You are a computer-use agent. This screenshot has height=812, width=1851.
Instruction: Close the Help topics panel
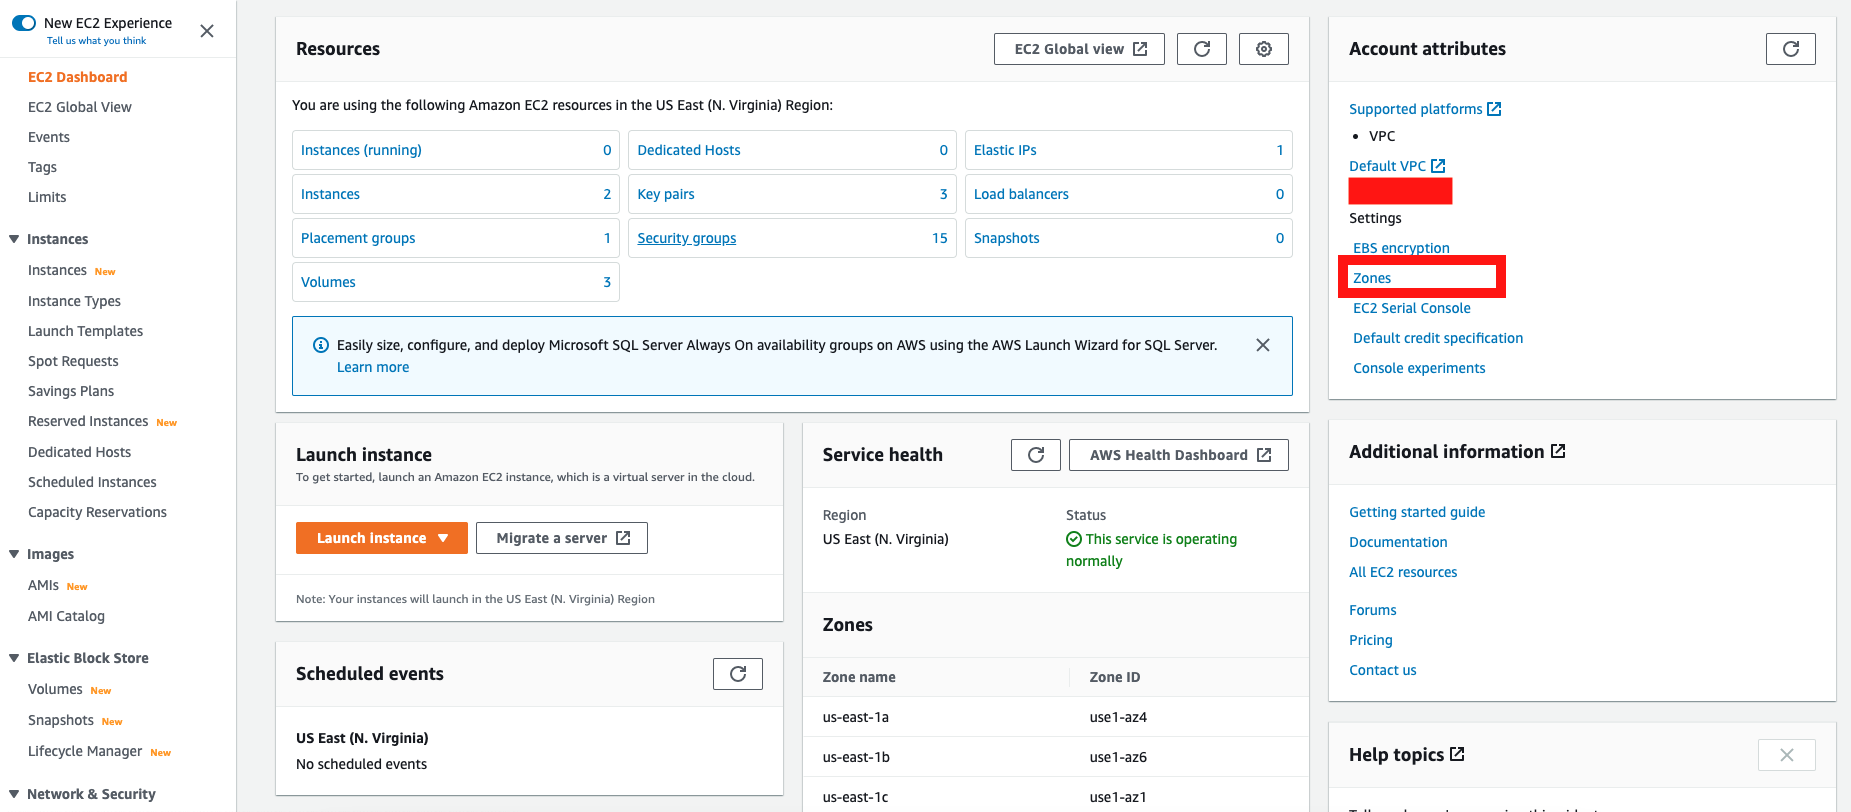1787,755
